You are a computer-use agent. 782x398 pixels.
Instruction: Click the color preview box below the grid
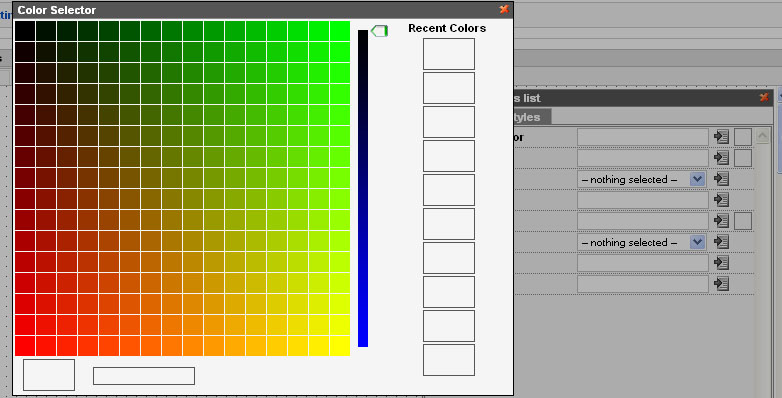[49, 375]
